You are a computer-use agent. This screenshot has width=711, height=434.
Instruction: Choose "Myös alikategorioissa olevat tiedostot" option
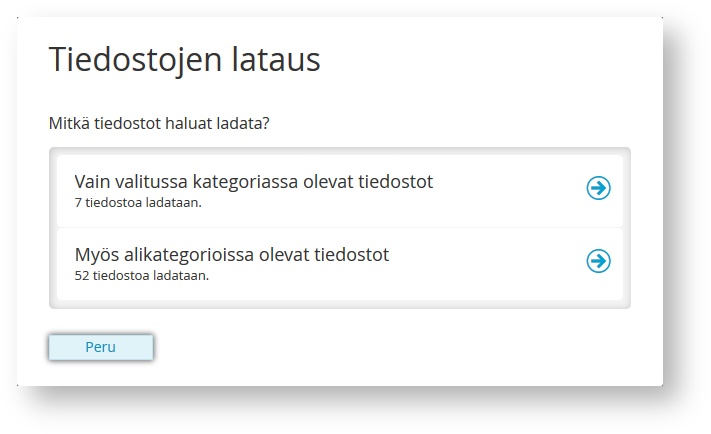click(340, 264)
